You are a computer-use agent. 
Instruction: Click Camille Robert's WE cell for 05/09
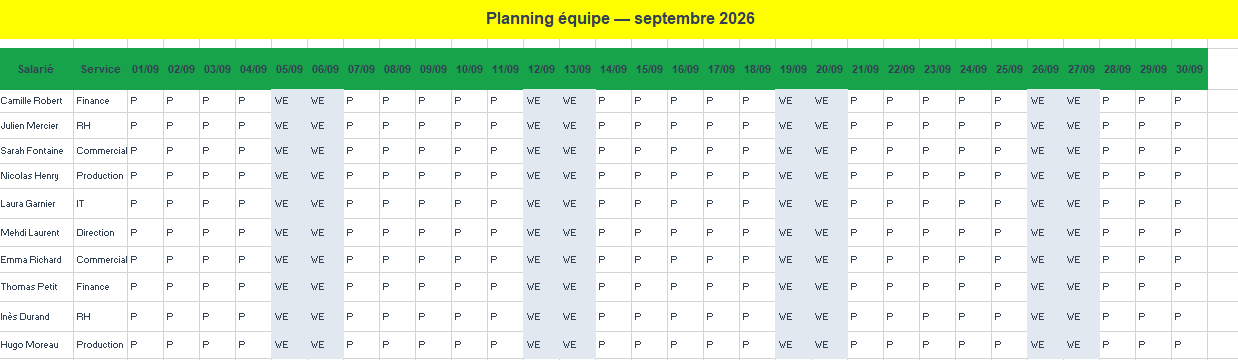(289, 101)
